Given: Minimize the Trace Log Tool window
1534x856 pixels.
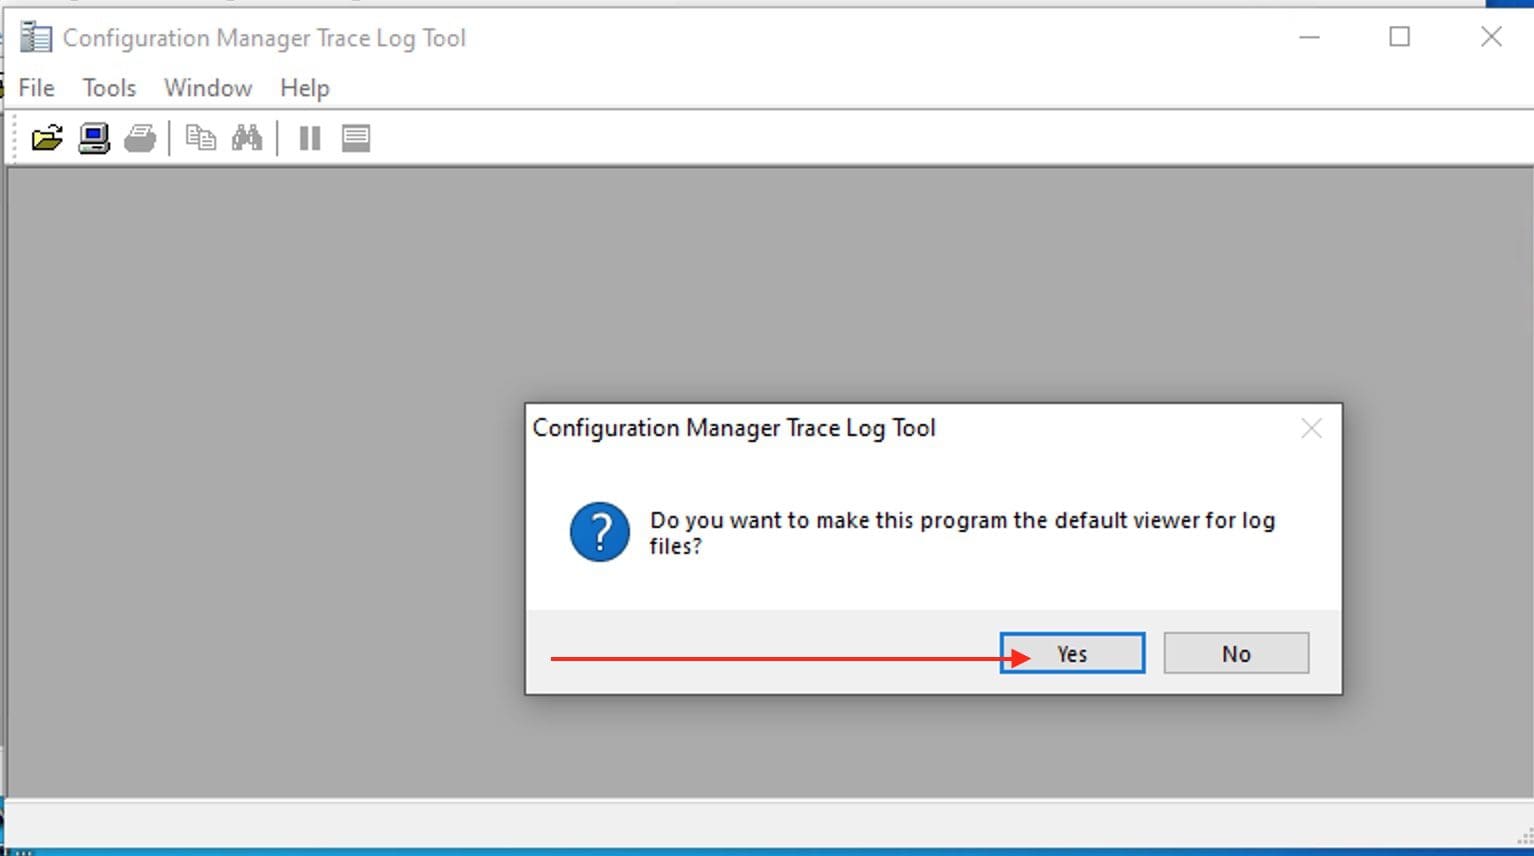Looking at the screenshot, I should tap(1309, 38).
